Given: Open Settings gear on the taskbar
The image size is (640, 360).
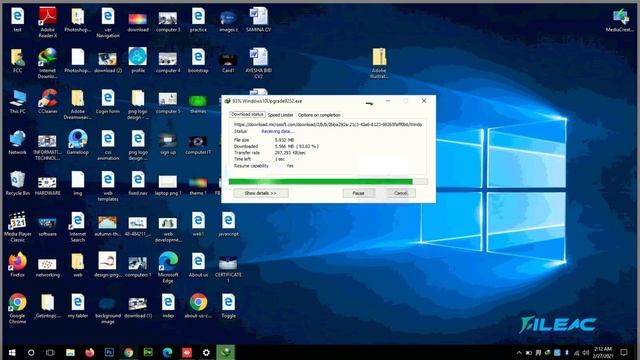Looking at the screenshot, I should pyautogui.click(x=206, y=352).
